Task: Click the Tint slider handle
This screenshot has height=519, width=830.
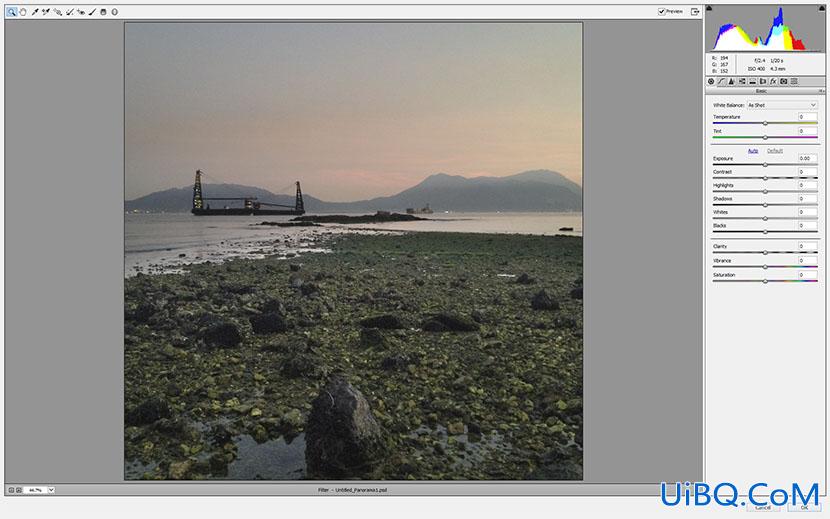Action: [765, 138]
